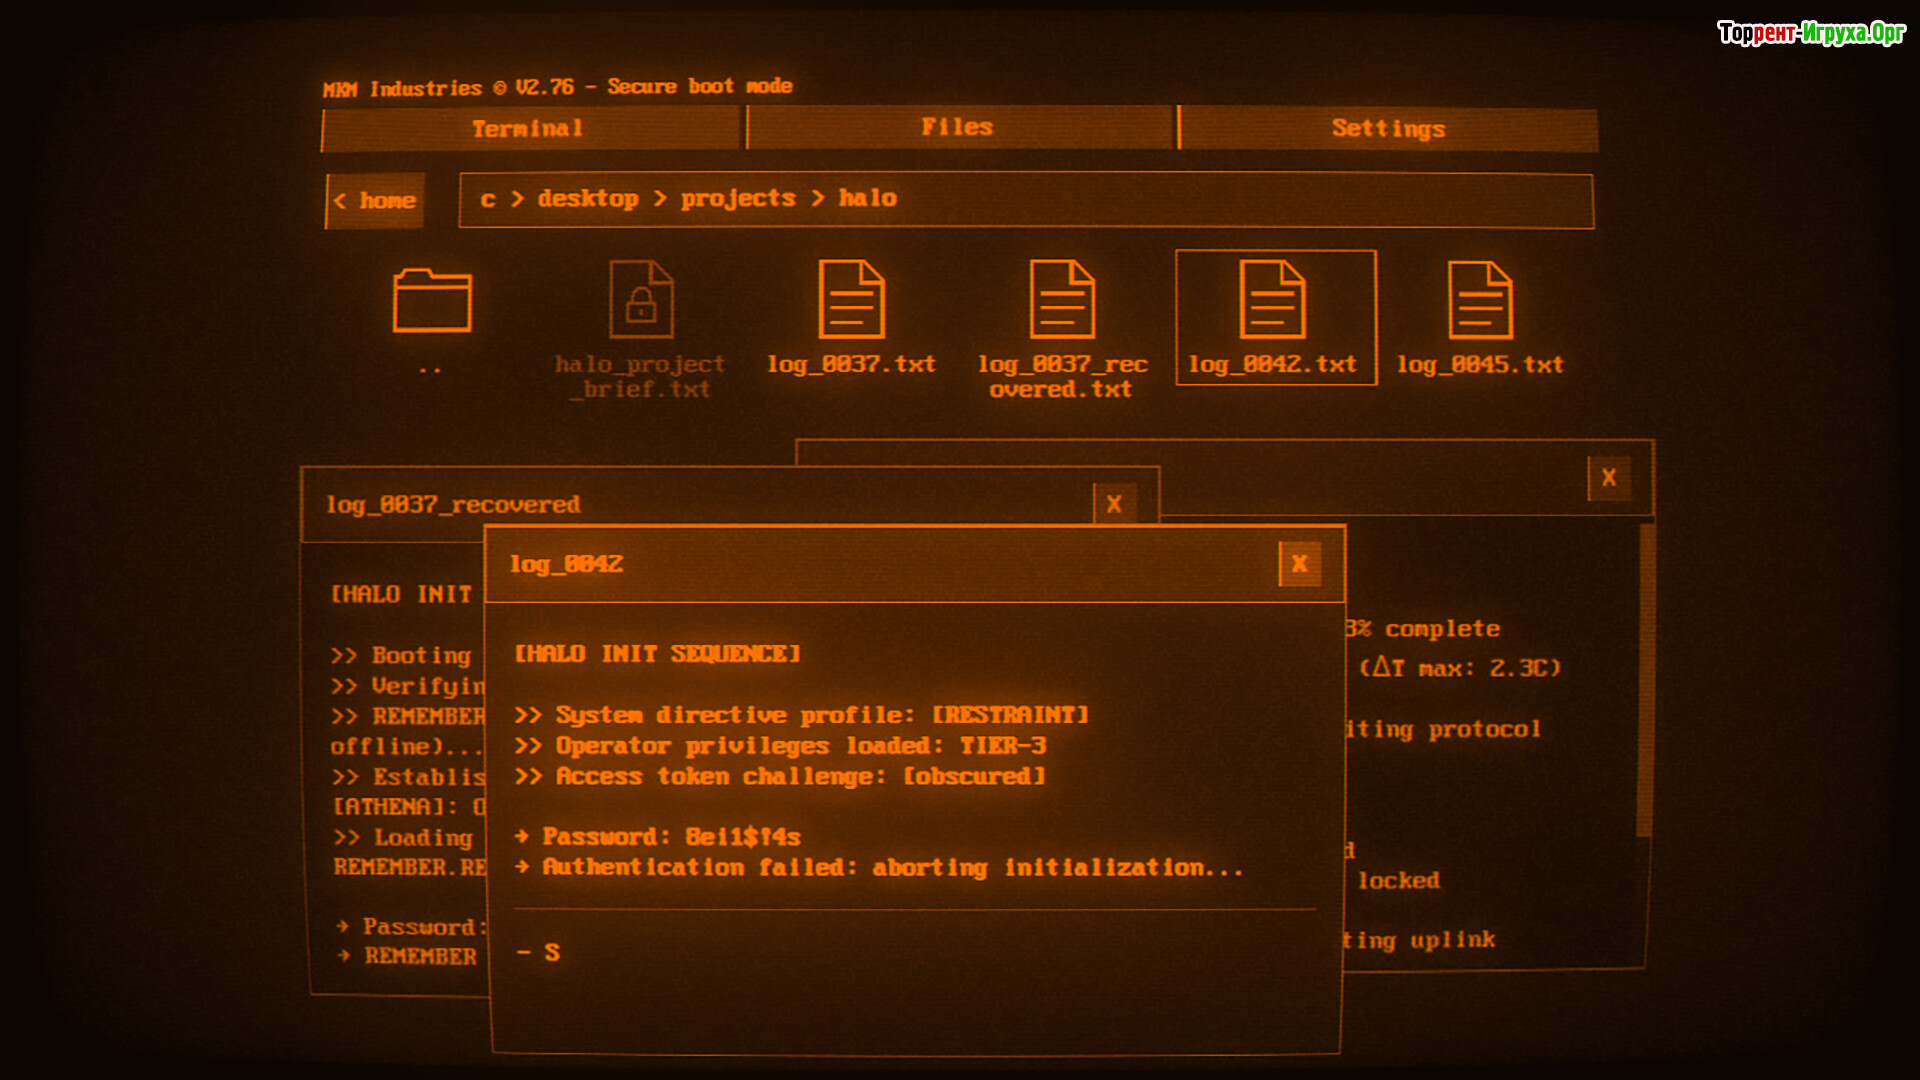Go to 'desktop' breadcrumb segment

point(588,199)
